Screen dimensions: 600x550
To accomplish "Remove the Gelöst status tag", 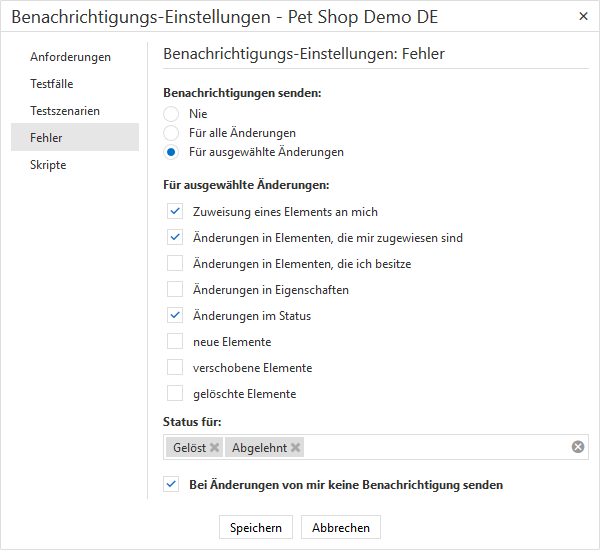I will [x=214, y=448].
